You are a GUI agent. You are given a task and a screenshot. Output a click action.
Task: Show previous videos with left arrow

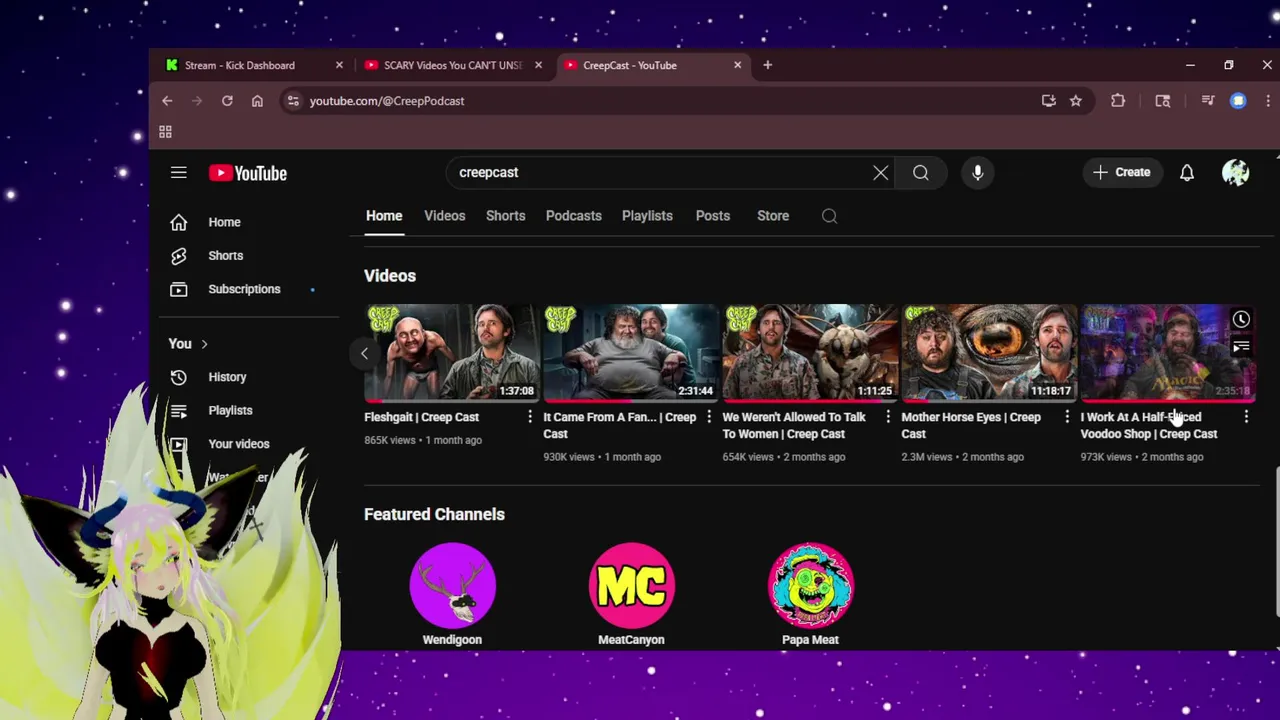click(364, 353)
